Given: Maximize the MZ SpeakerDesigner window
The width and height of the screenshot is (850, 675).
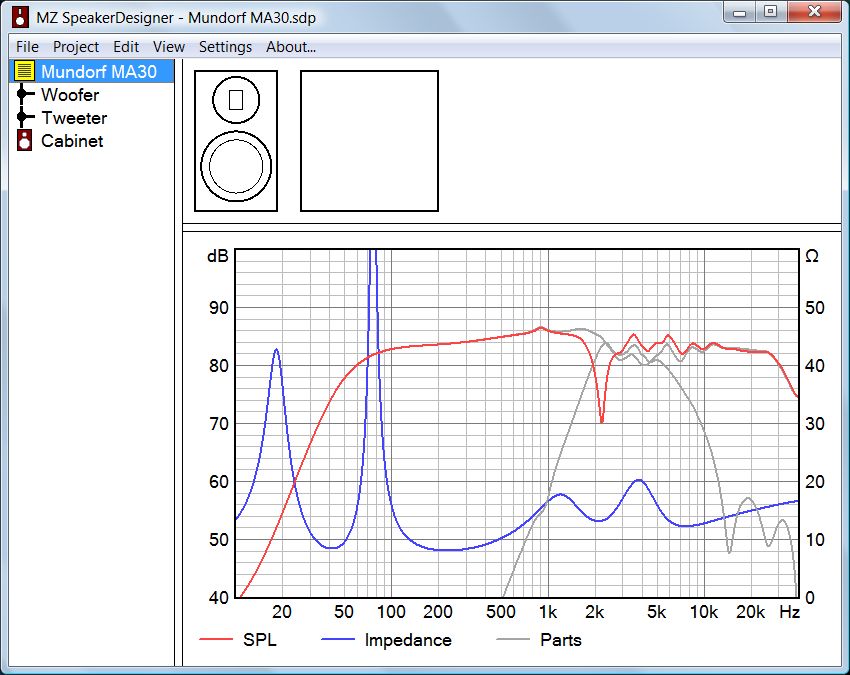Looking at the screenshot, I should point(770,12).
